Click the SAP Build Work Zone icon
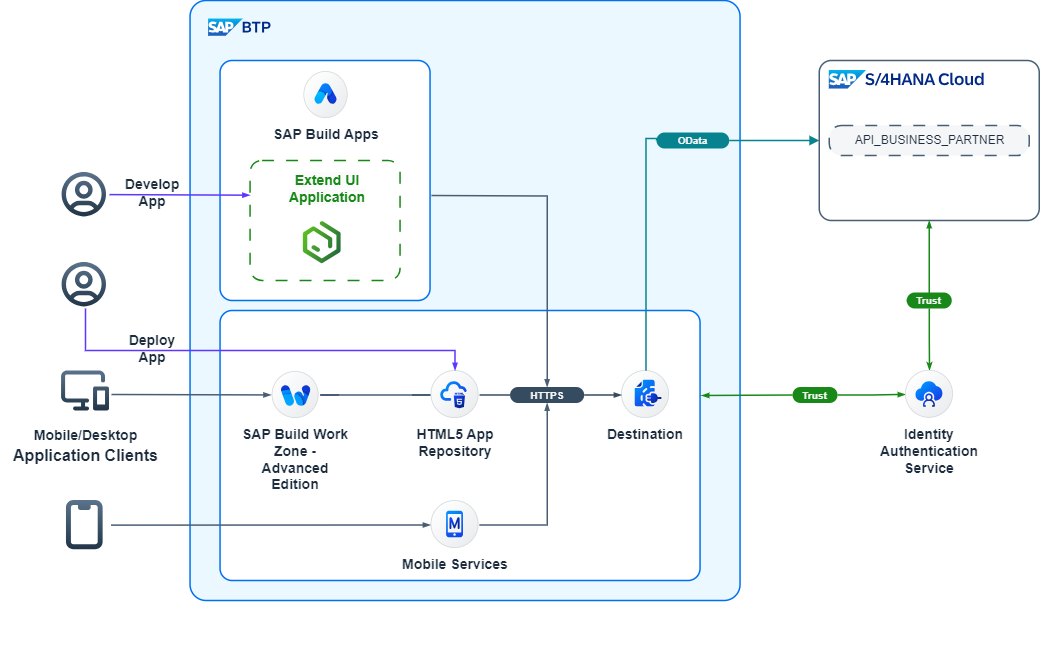 295,395
